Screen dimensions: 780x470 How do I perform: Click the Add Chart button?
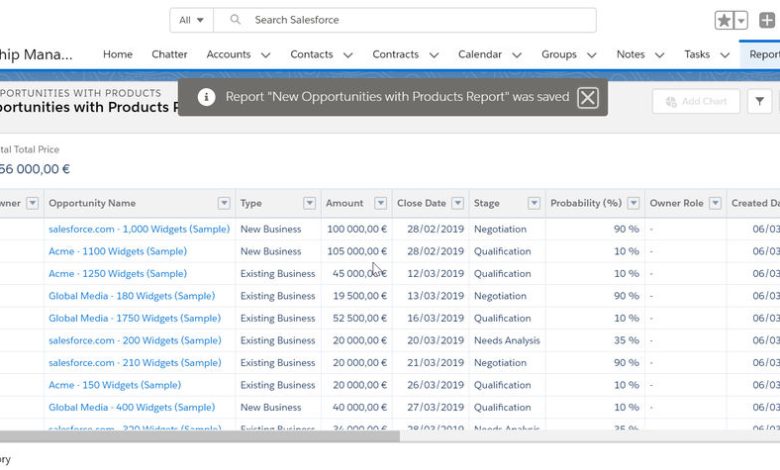(x=696, y=101)
